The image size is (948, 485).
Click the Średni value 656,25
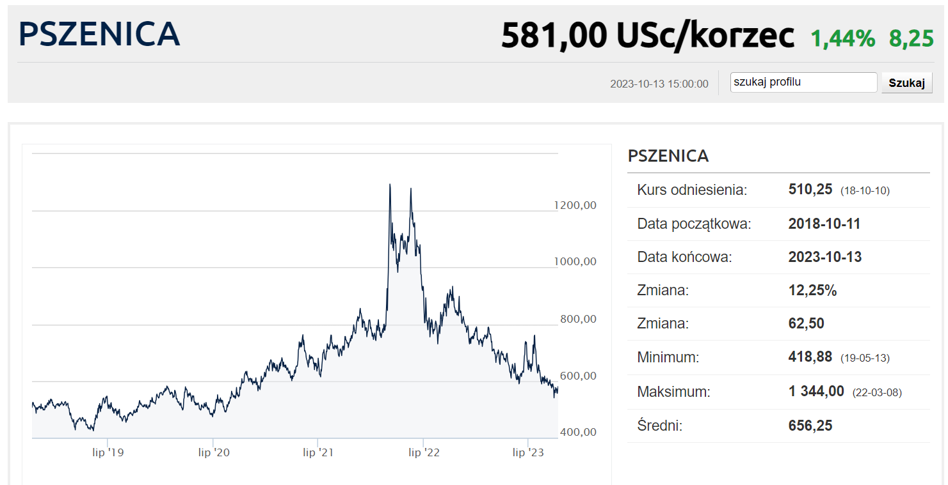[811, 426]
